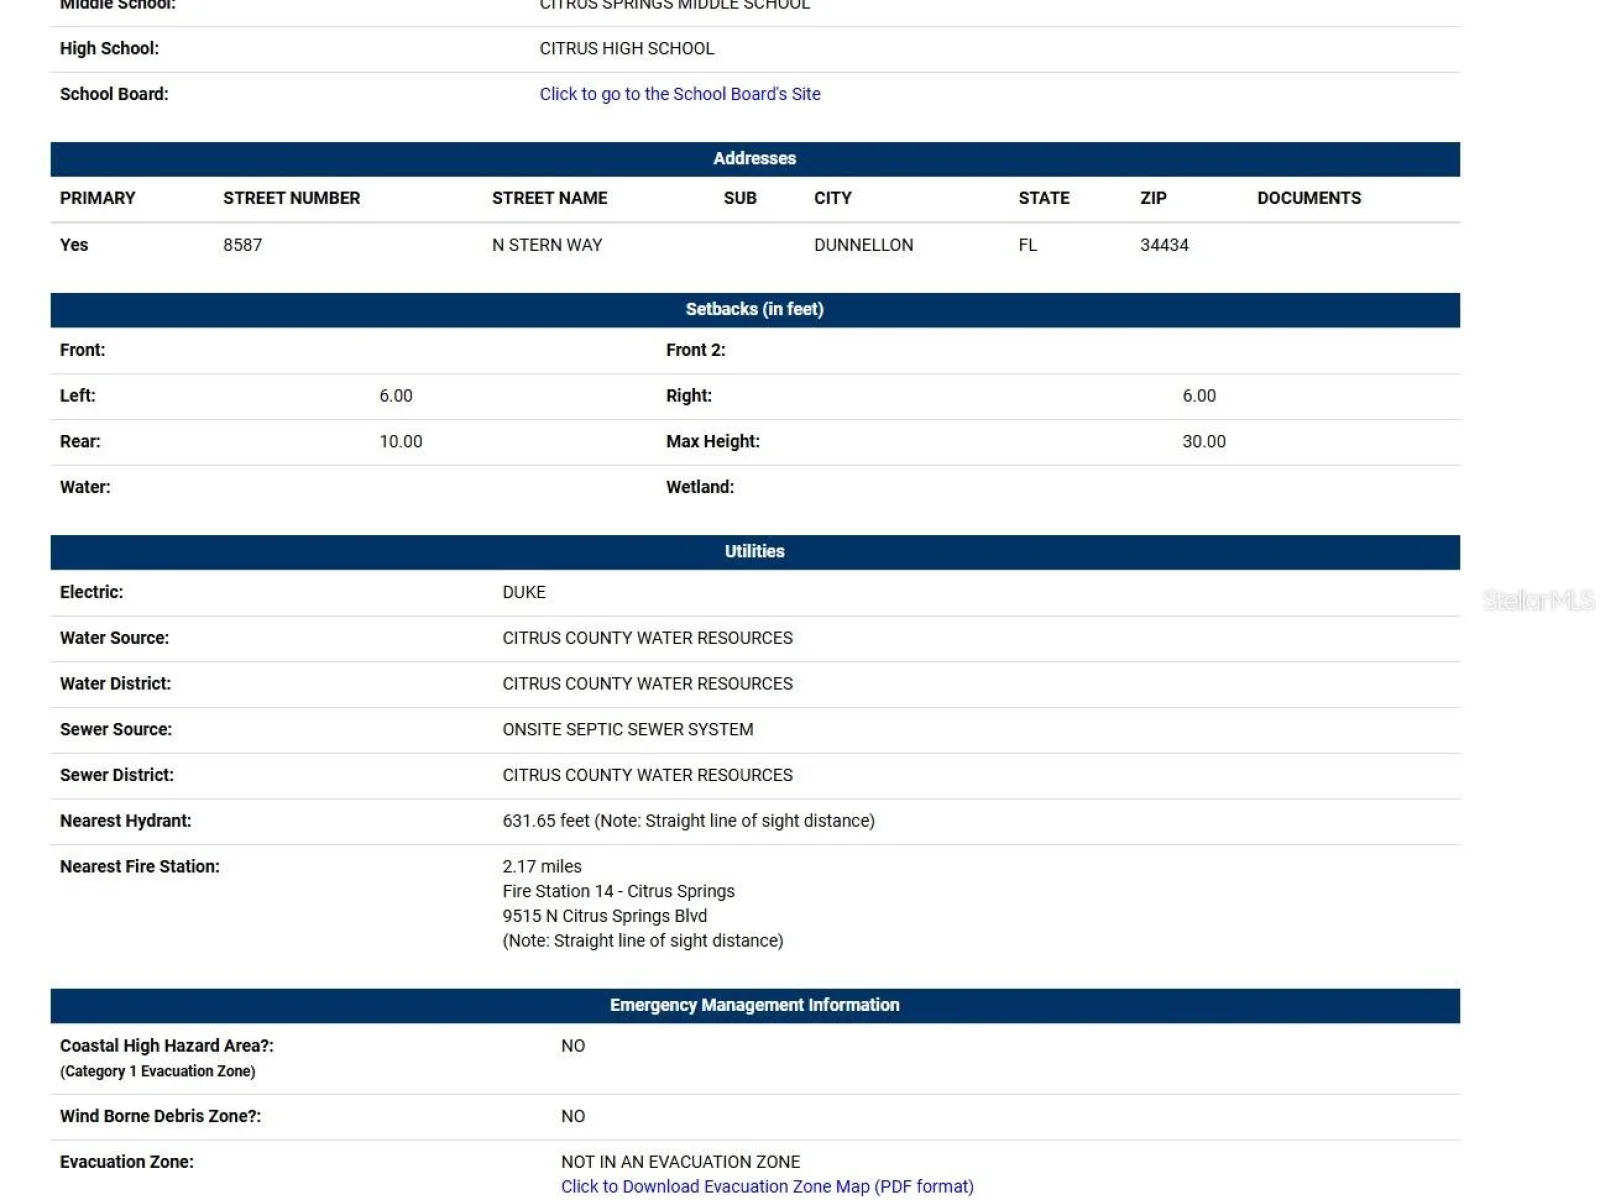Select ONSITE SEPTIC SEWER SYSTEM text
Image resolution: width=1600 pixels, height=1200 pixels.
pos(628,730)
